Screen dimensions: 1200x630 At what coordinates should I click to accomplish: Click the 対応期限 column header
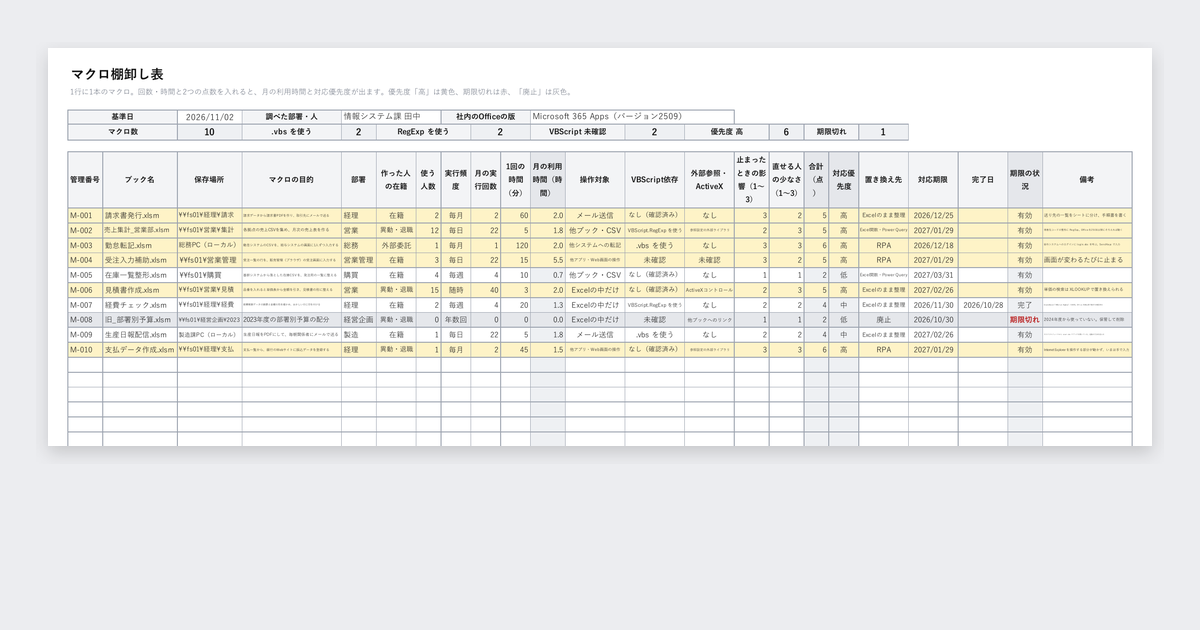[x=933, y=180]
